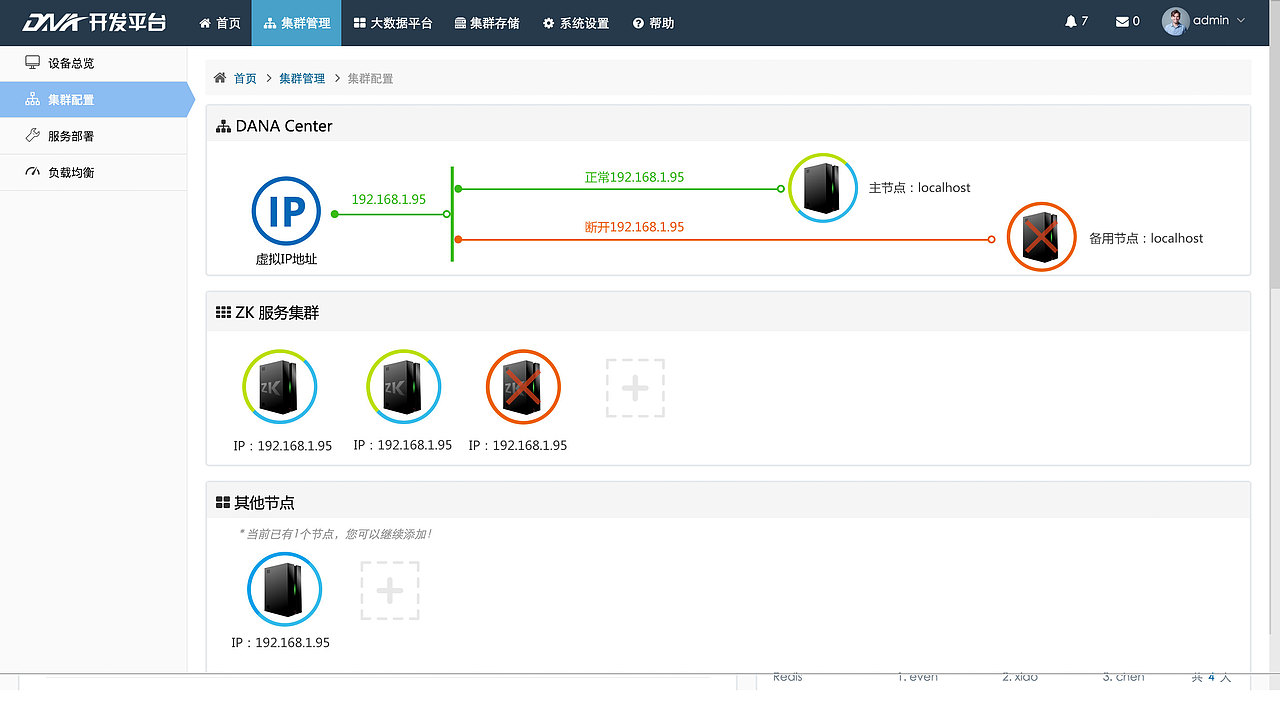
Task: Select the 主节点 server icon
Action: (x=823, y=187)
